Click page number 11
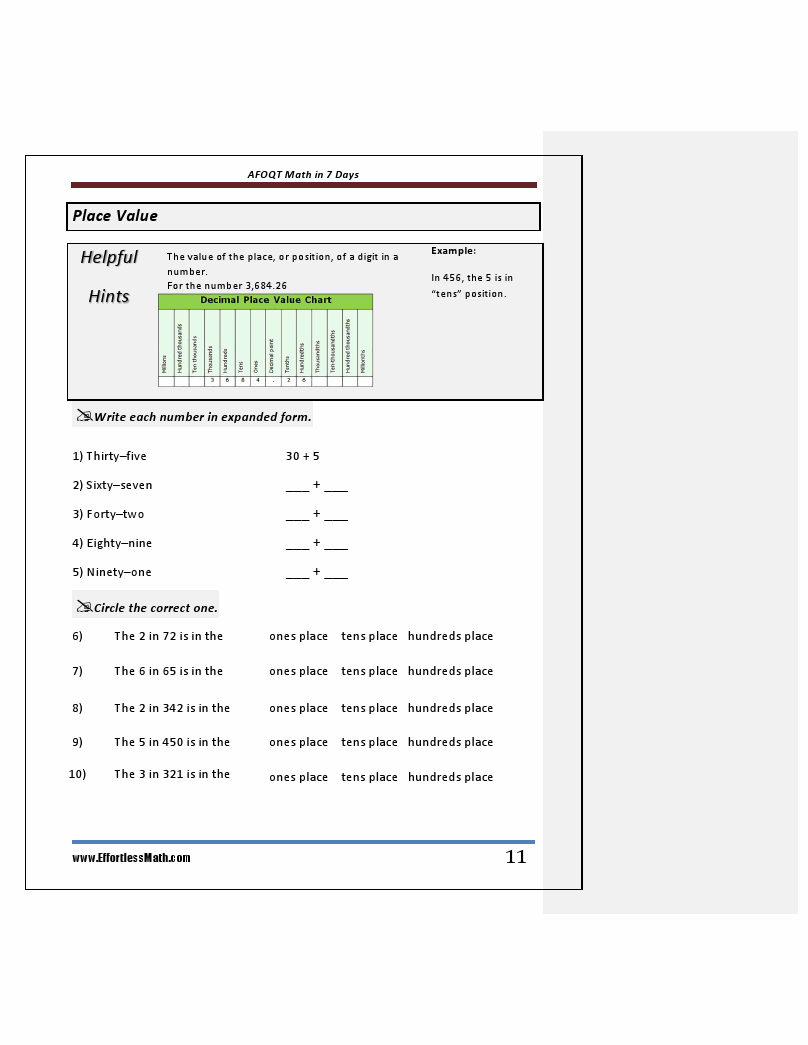 click(x=517, y=856)
